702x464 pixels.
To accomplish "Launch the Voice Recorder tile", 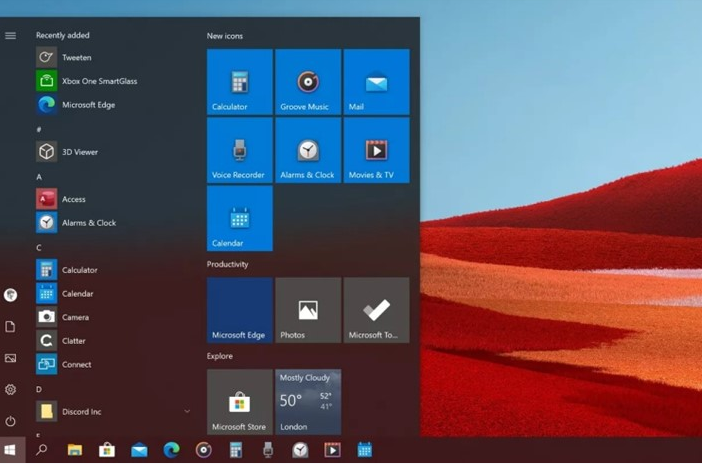I will point(240,150).
